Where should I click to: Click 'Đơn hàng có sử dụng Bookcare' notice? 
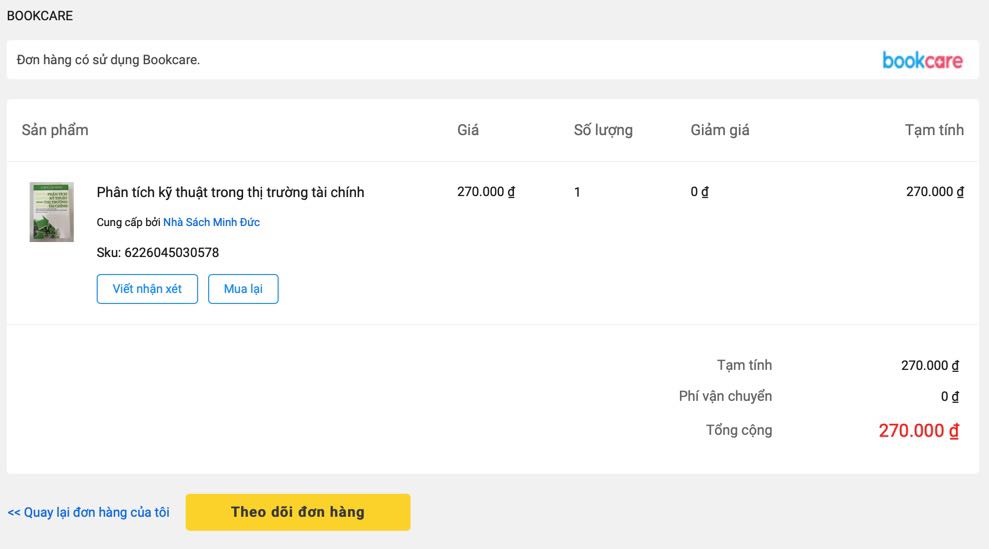[108, 60]
